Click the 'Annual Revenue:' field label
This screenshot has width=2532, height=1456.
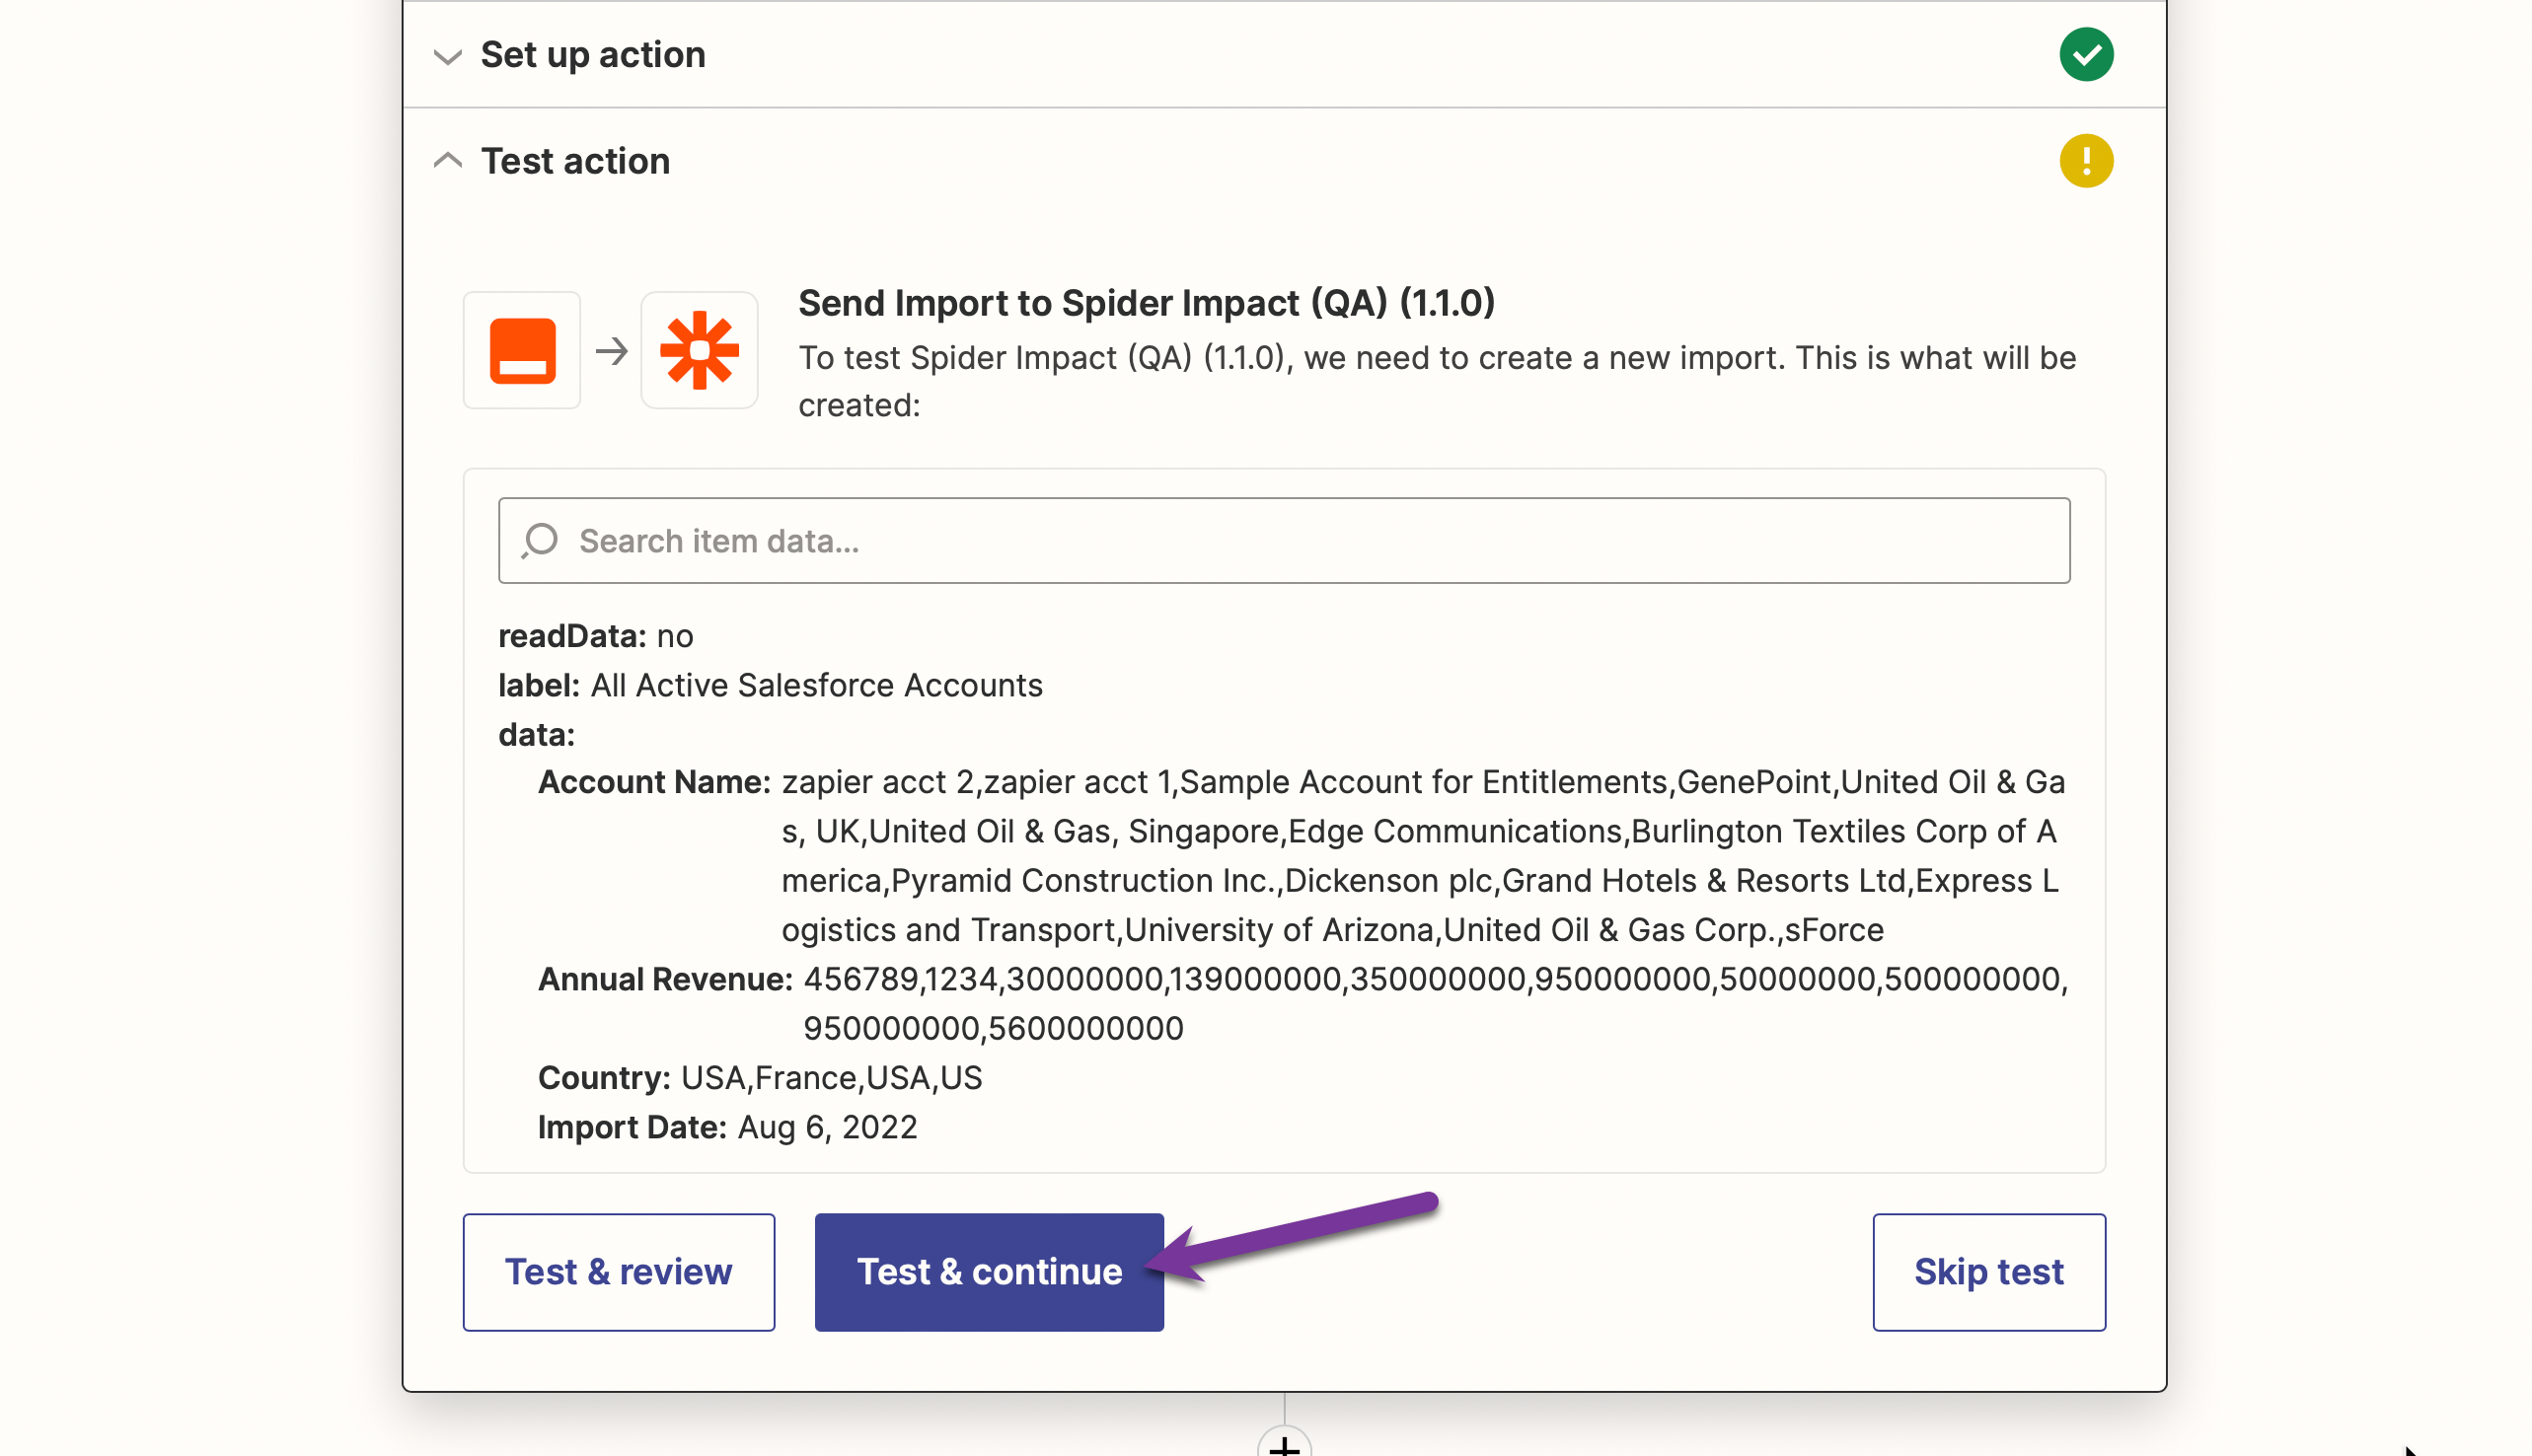click(665, 979)
